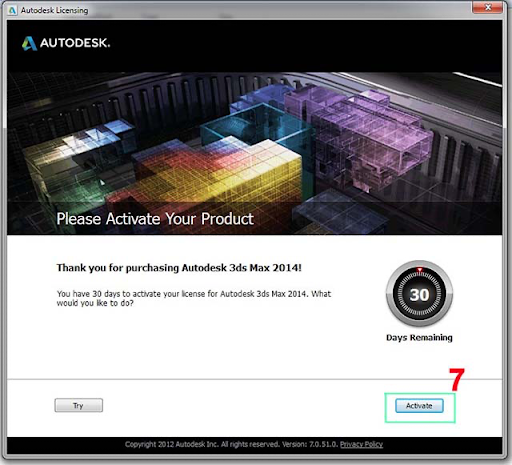Click the Activate button
This screenshot has height=465, width=512.
pyautogui.click(x=419, y=406)
